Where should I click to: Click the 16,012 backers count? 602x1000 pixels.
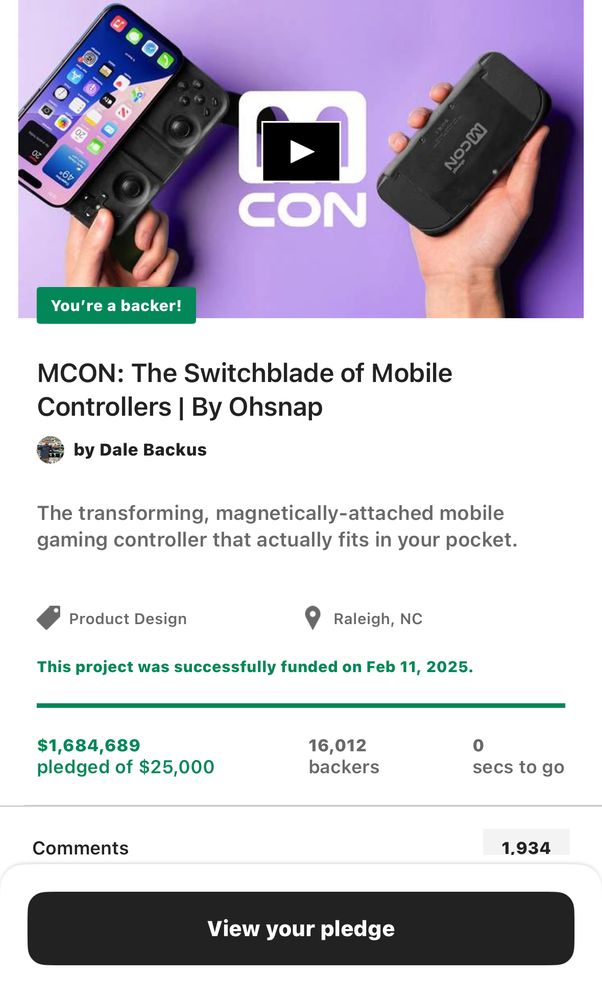pos(338,744)
